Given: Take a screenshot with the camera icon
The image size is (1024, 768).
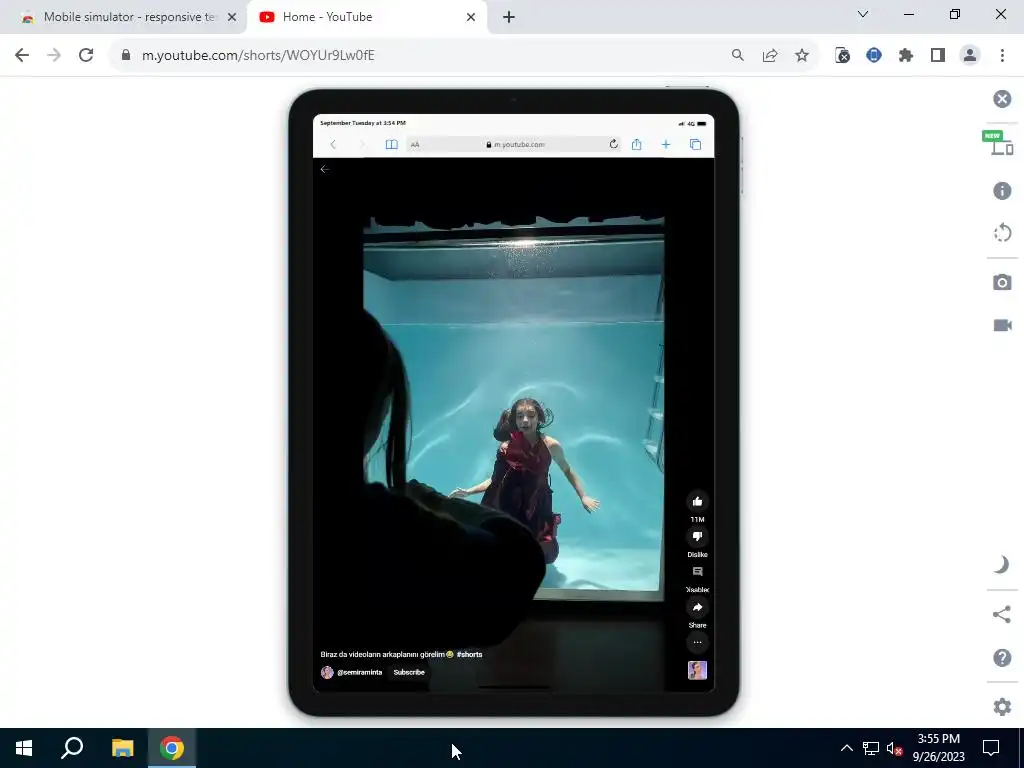Looking at the screenshot, I should 1002,282.
